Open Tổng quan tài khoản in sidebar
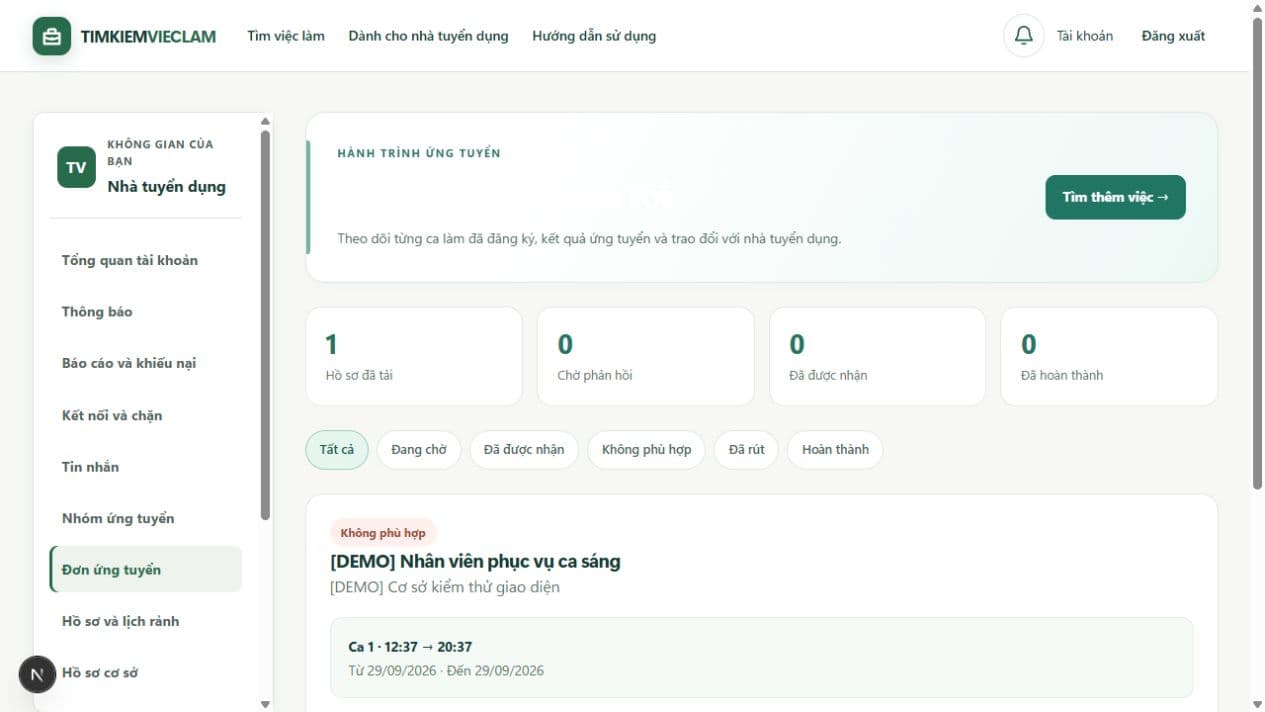Screen dimensions: 1265x712 (x=146, y=260)
